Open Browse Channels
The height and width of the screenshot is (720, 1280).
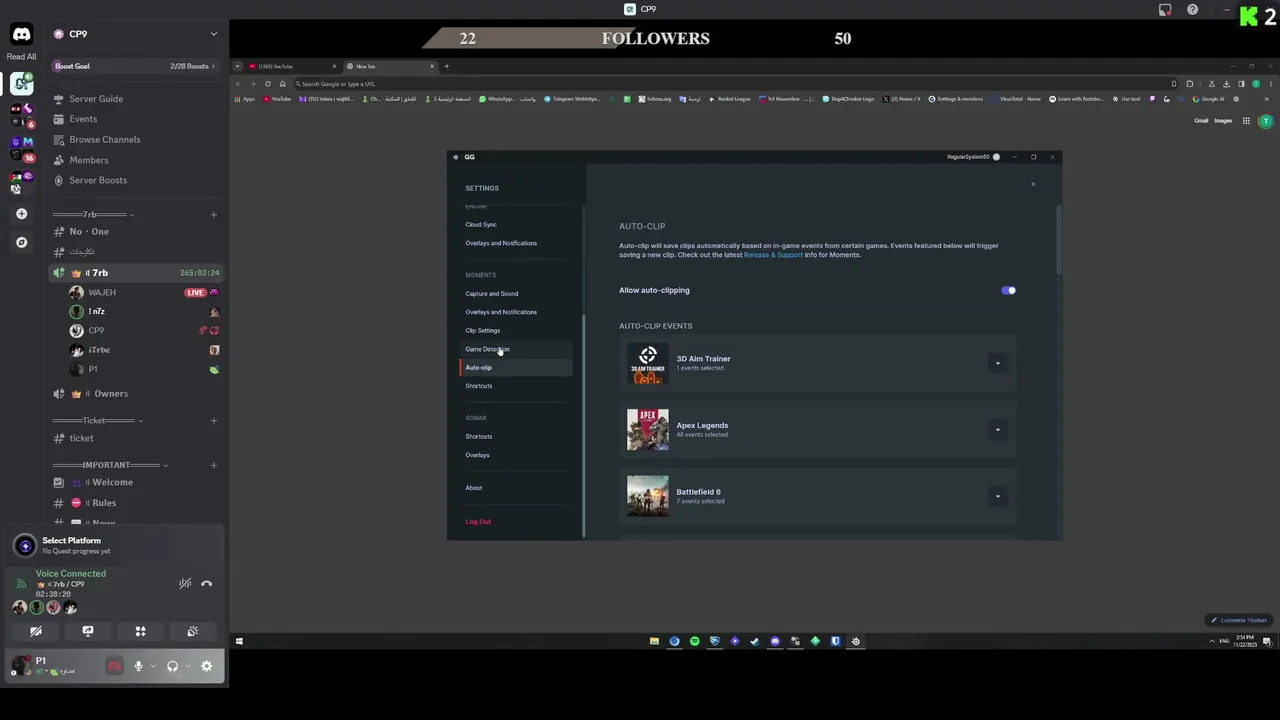click(x=105, y=140)
